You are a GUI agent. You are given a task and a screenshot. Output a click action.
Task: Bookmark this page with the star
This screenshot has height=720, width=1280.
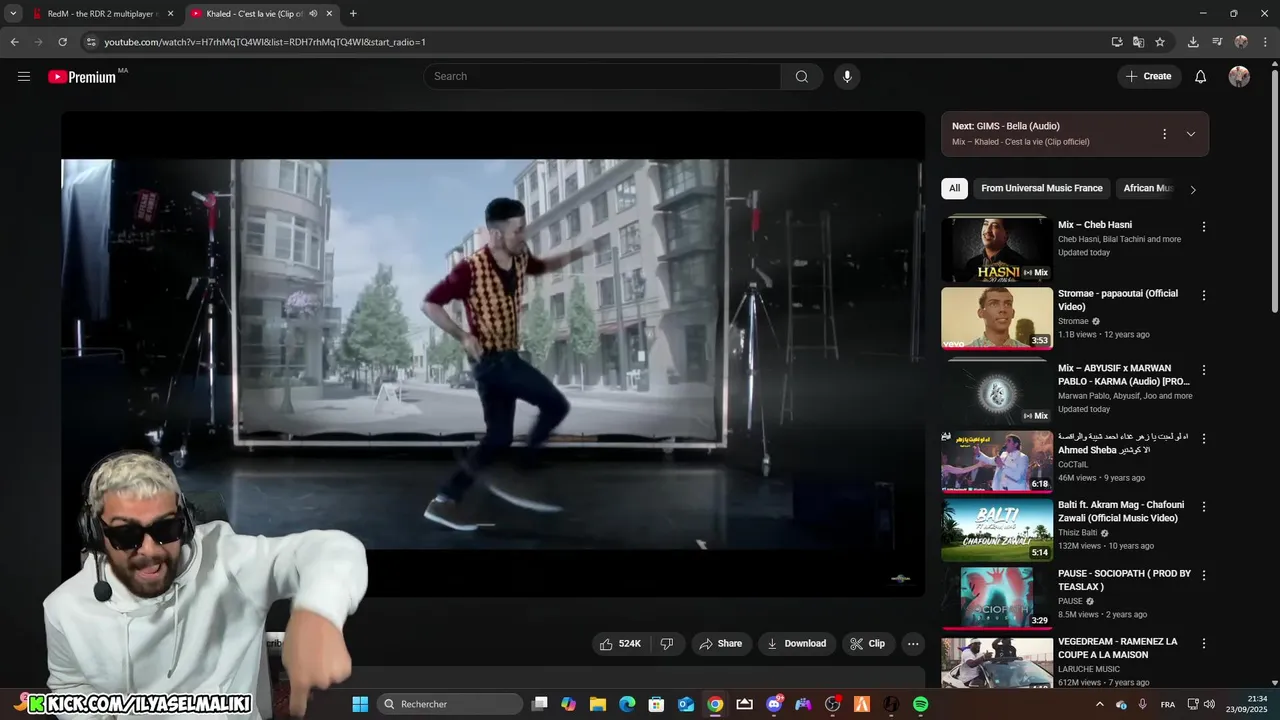click(1160, 42)
